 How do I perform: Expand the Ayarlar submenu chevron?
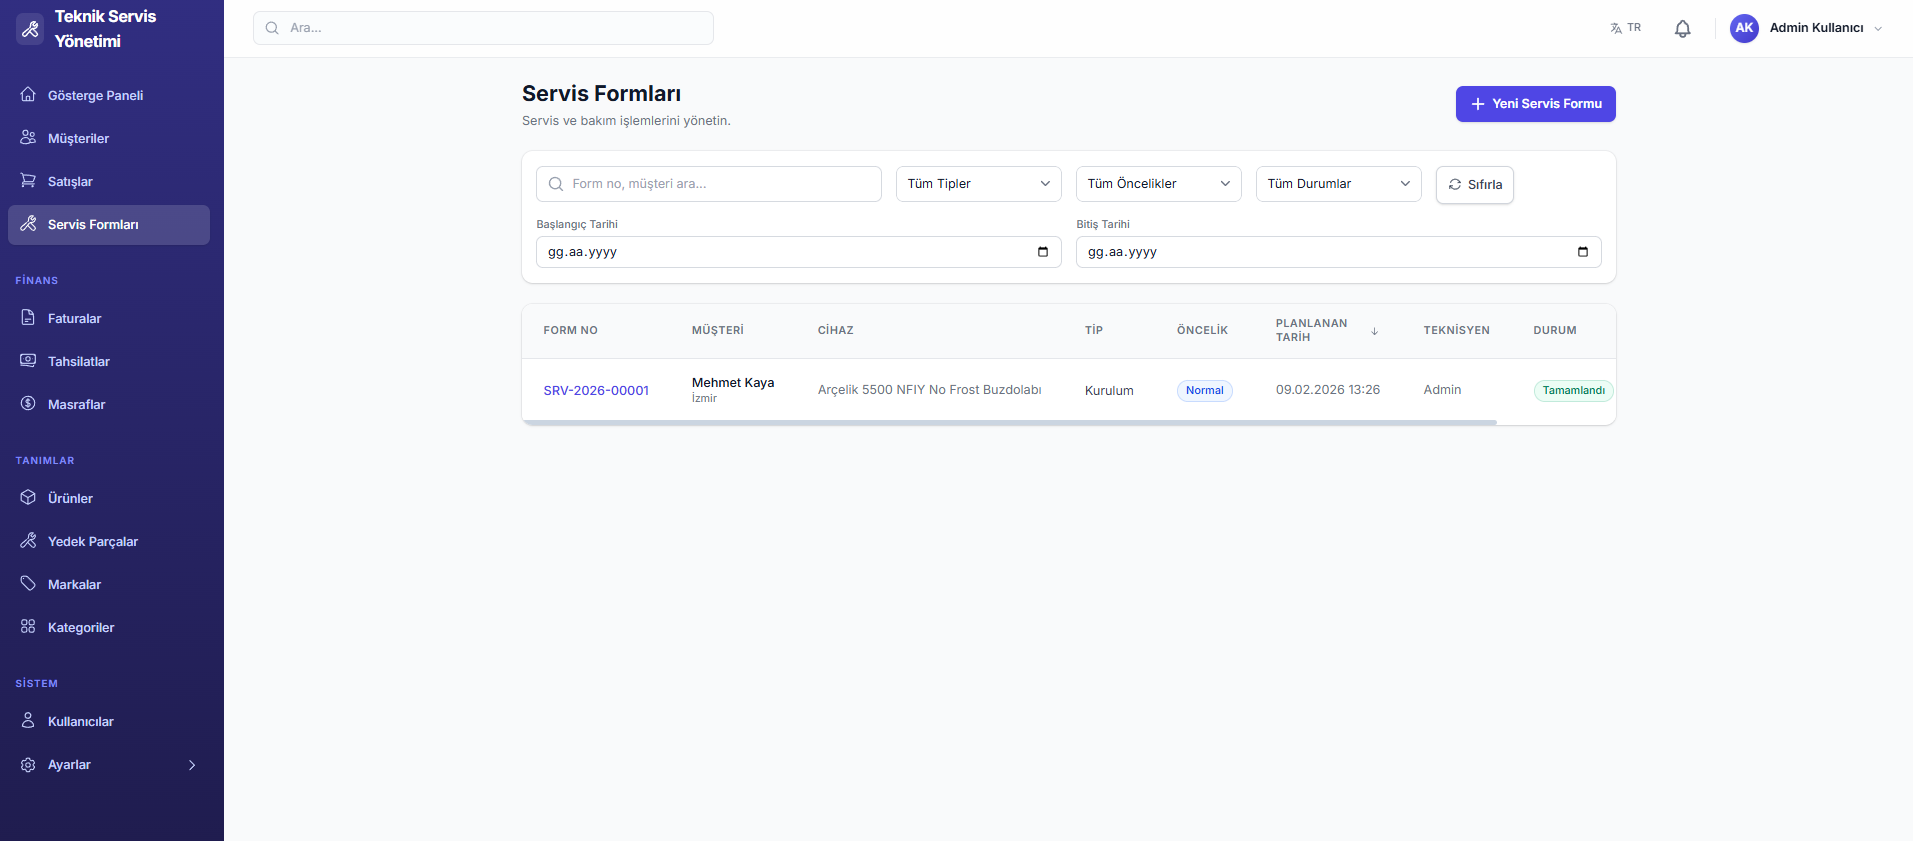[x=192, y=765]
